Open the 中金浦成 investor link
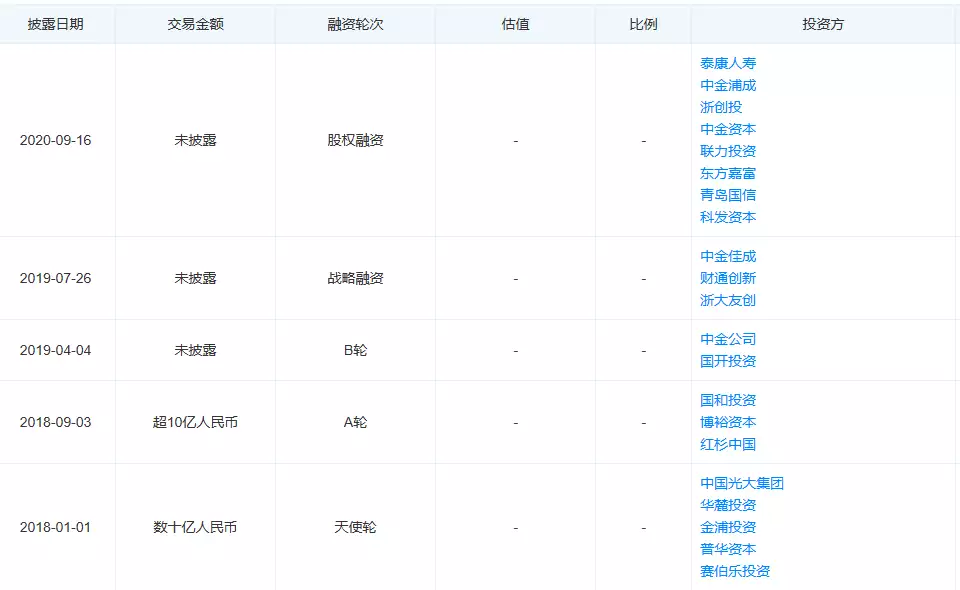 [x=728, y=85]
